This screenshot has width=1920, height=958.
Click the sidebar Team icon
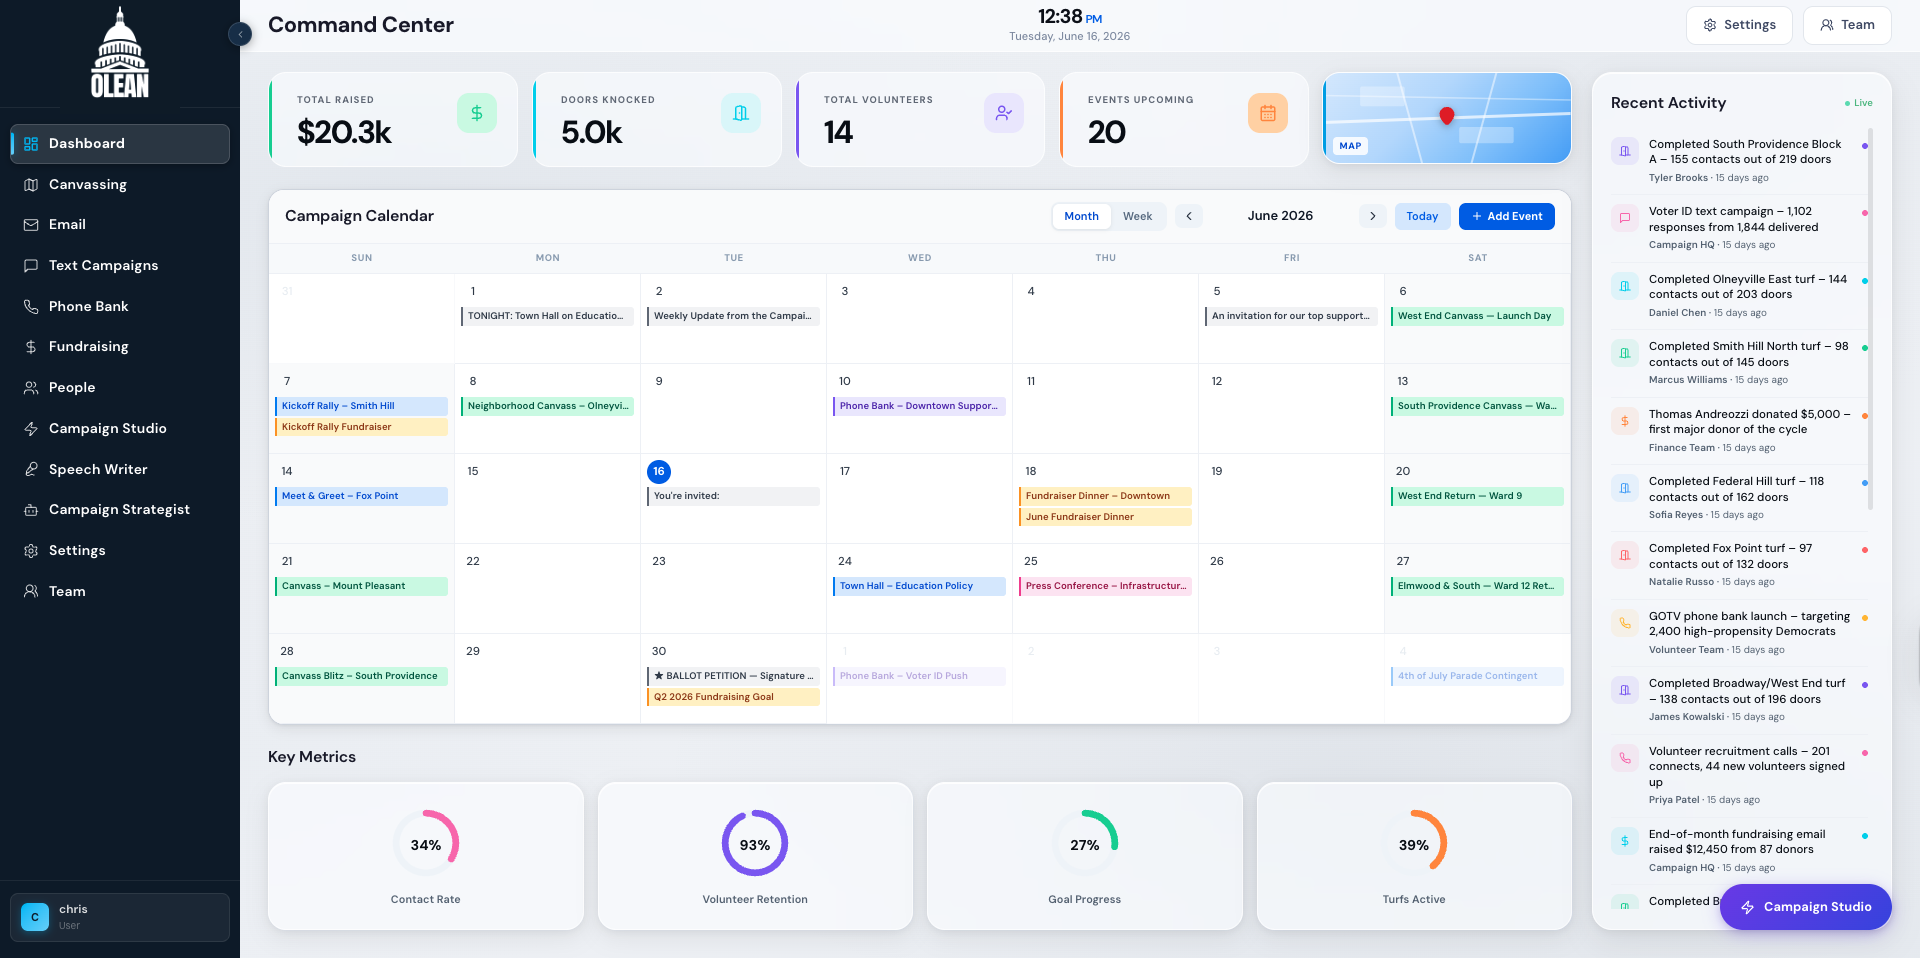31,591
